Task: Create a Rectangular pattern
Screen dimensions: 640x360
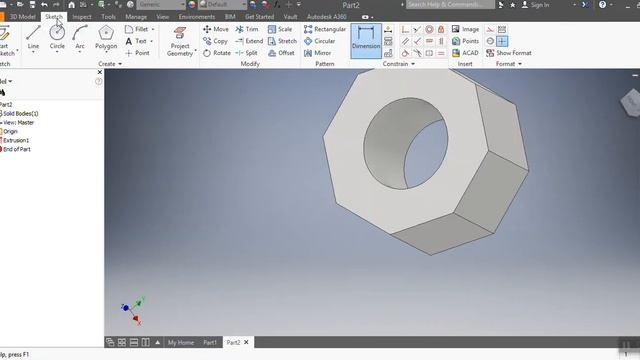Action: click(325, 29)
